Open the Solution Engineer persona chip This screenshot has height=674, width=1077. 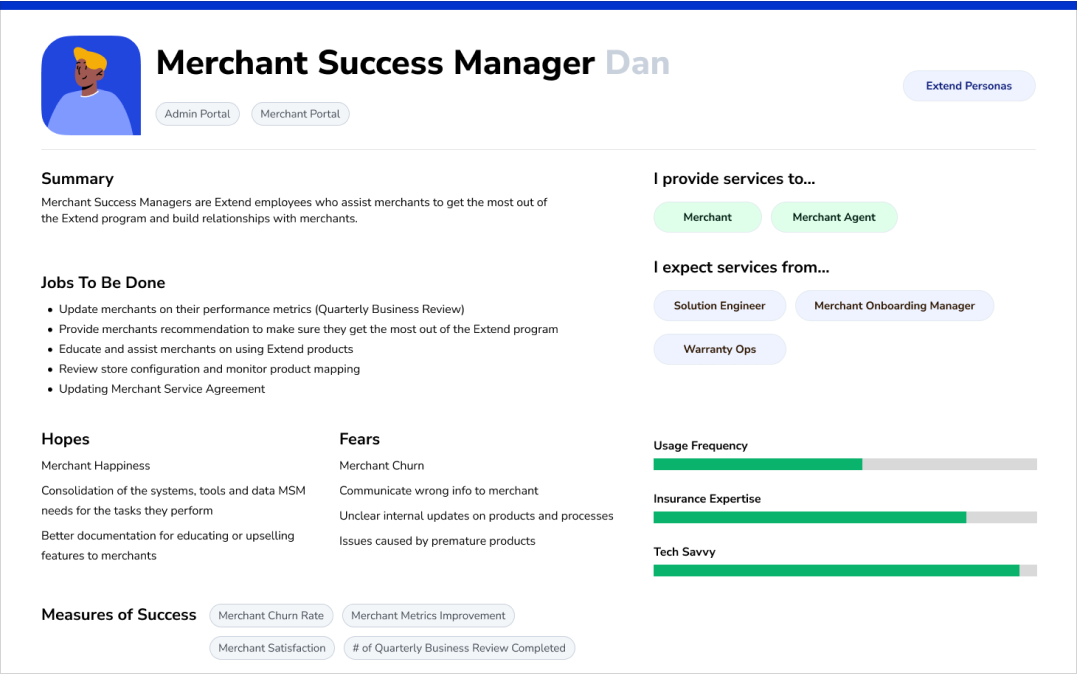tap(719, 306)
